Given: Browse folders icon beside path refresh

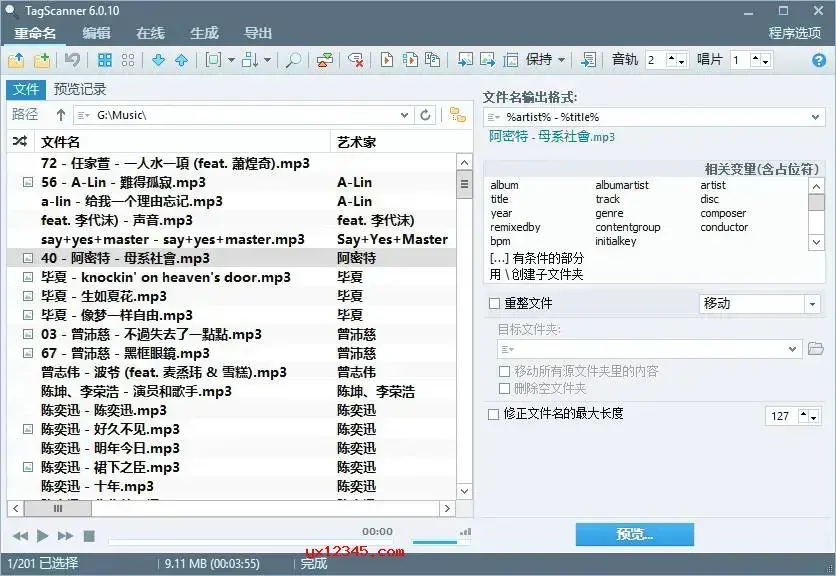Looking at the screenshot, I should tap(457, 115).
